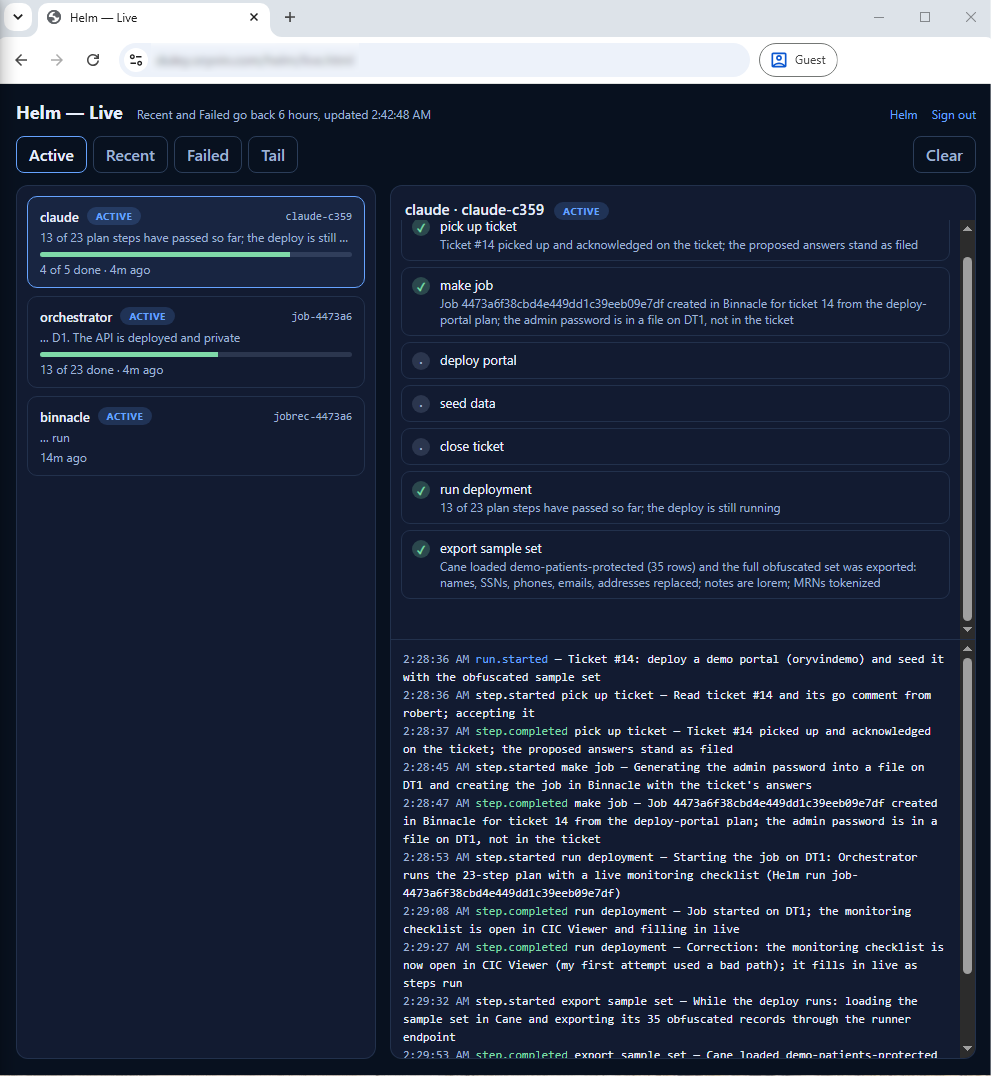The image size is (998, 1077).
Task: Click the claude card progress bar
Action: (196, 255)
